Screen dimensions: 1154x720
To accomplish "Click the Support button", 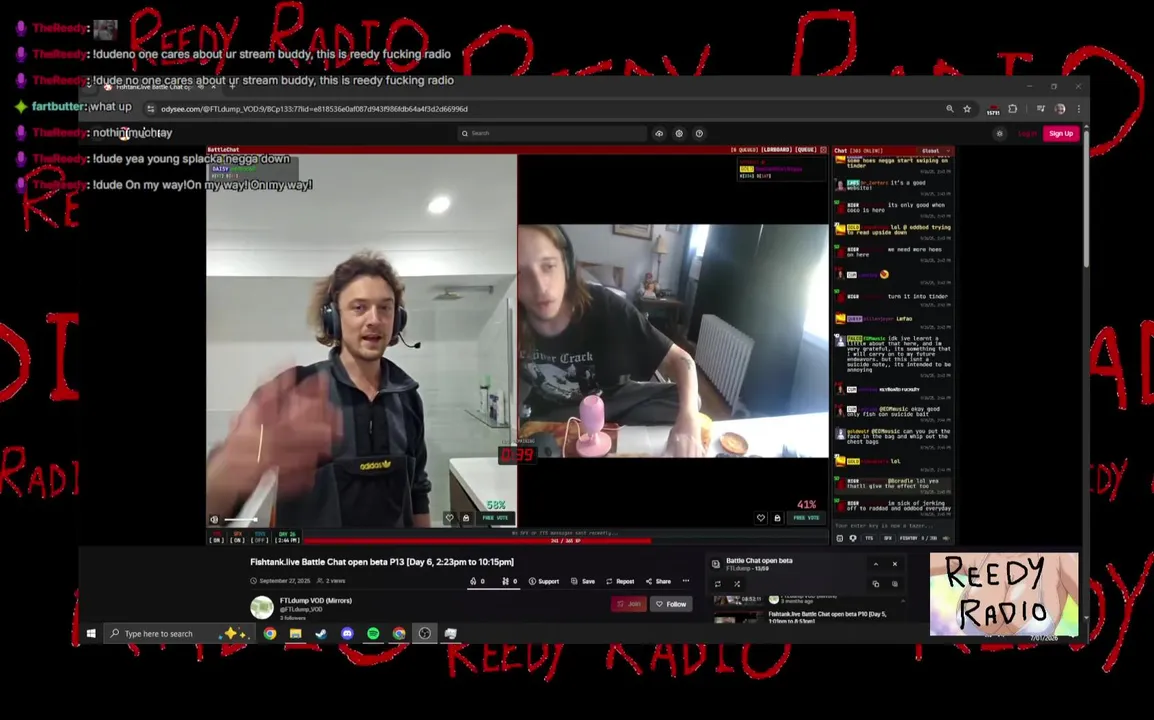I will [544, 581].
